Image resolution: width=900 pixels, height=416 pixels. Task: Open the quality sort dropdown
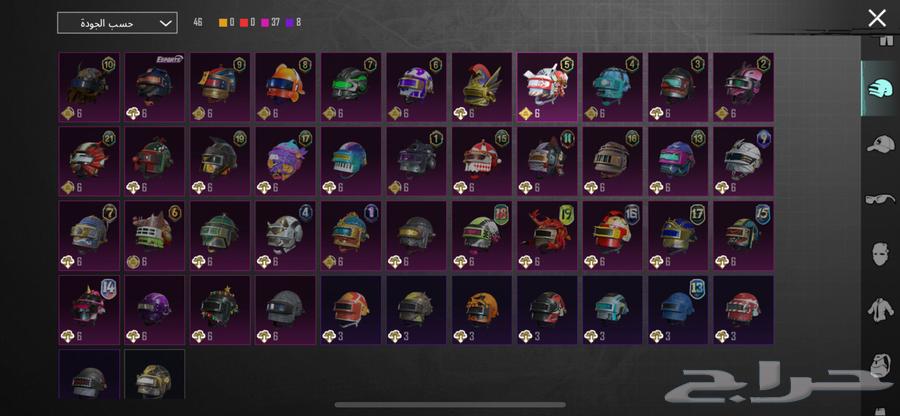tap(117, 23)
